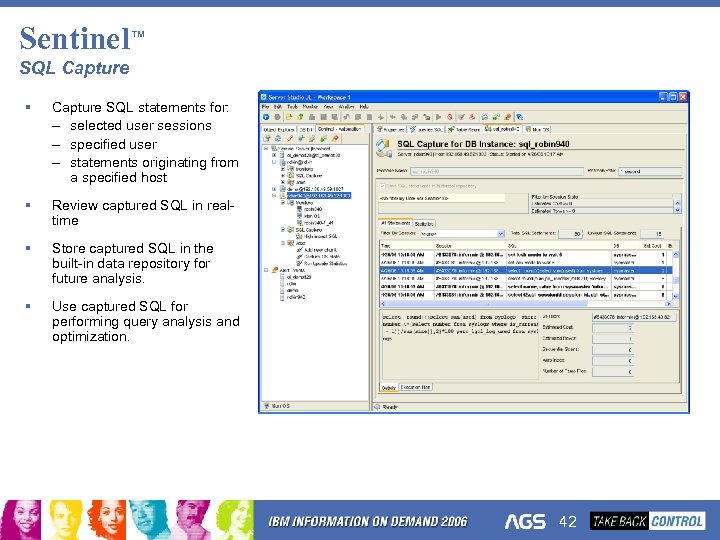Switch to the Object Explorer tab
This screenshot has height=540, width=720.
(279, 129)
